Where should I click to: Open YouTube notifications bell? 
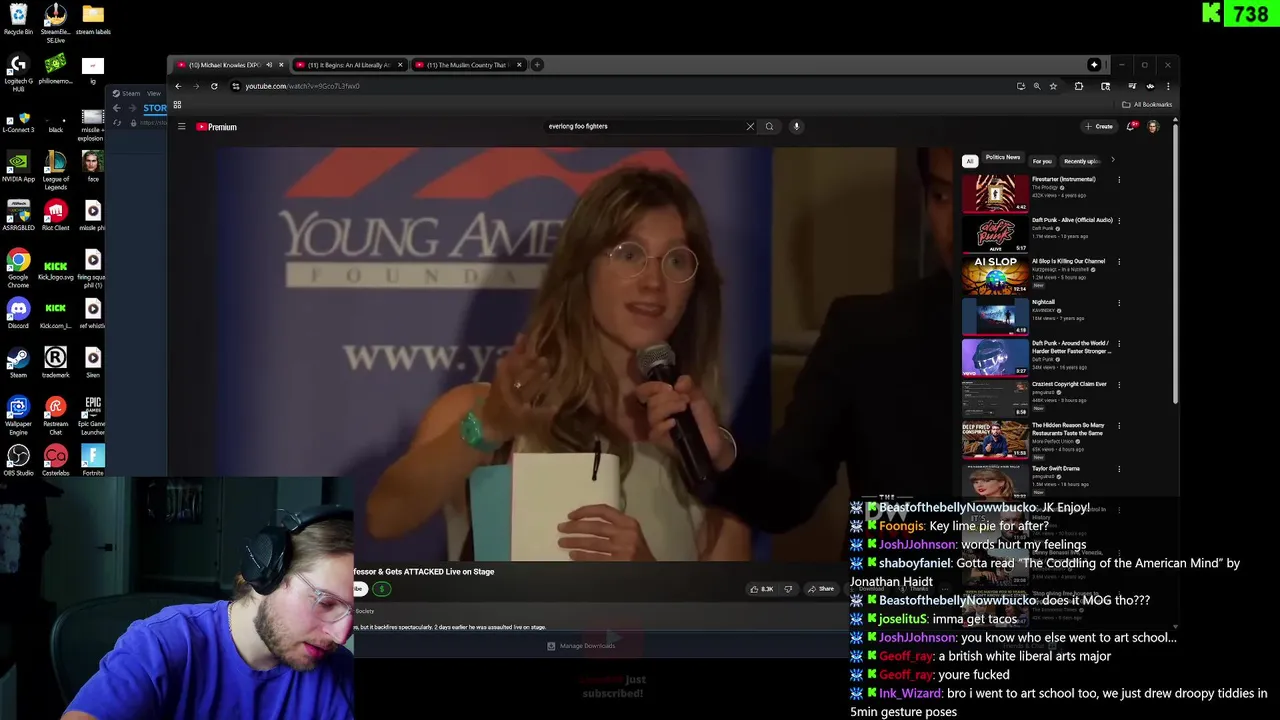[x=1131, y=126]
